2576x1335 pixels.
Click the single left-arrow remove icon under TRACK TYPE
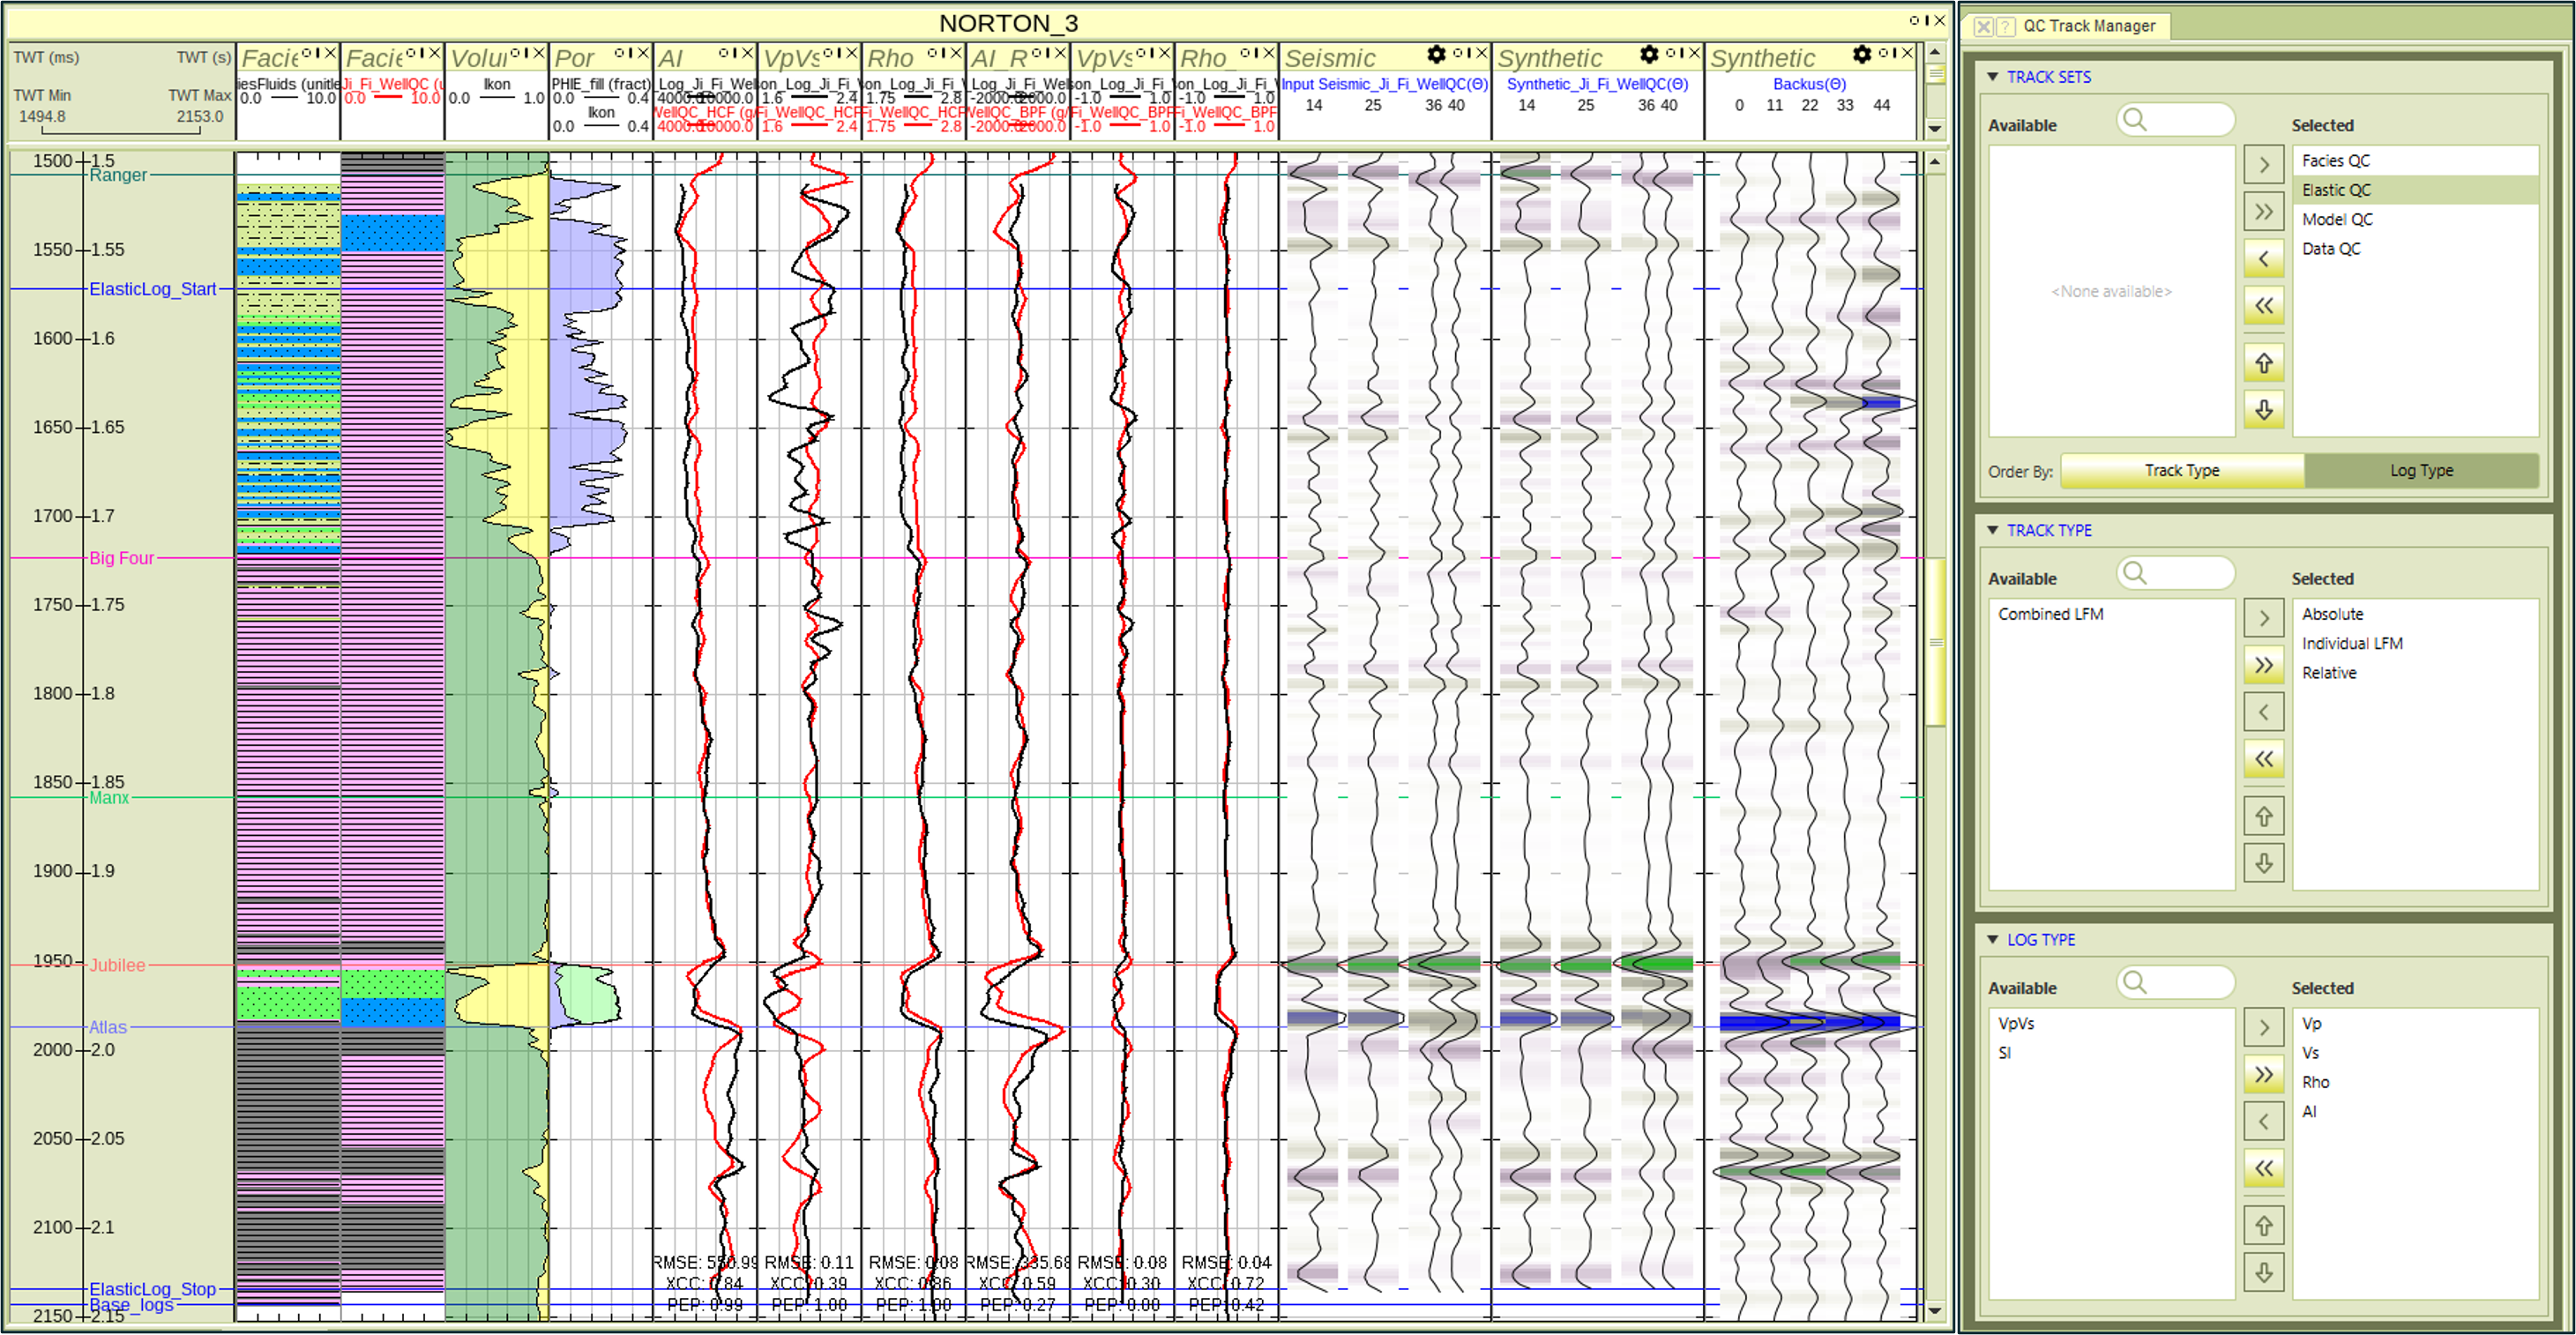(2263, 711)
